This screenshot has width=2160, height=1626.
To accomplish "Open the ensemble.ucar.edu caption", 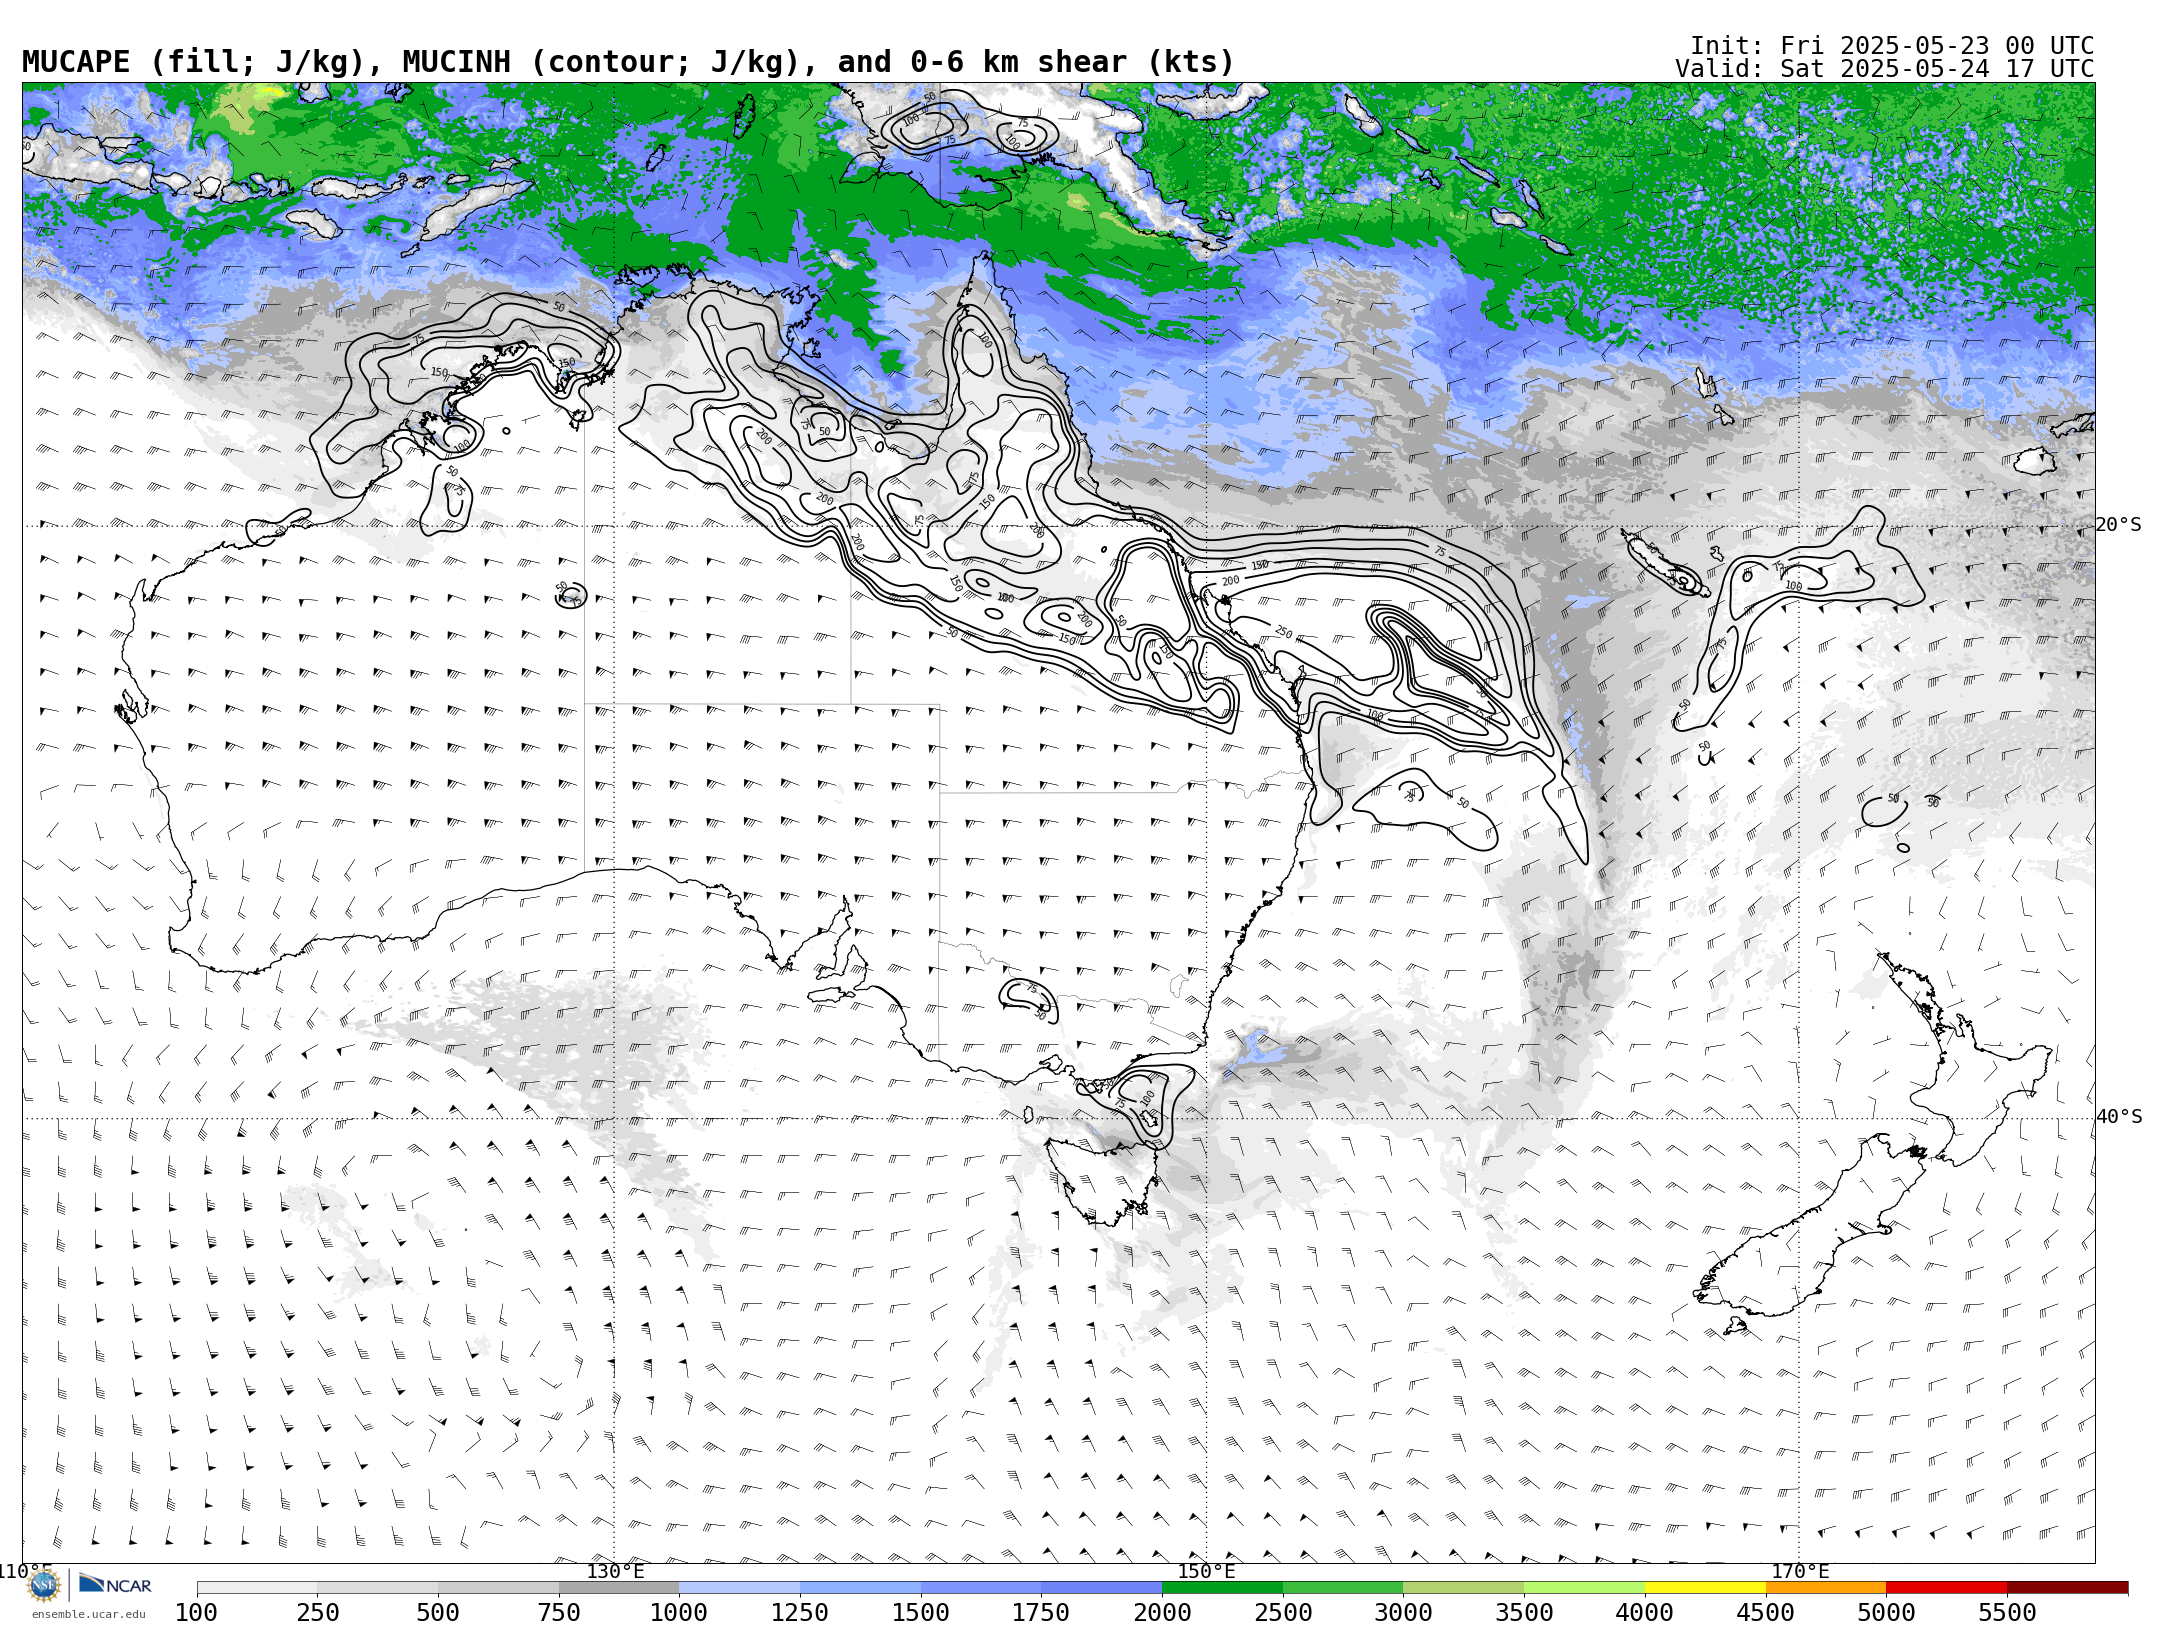I will 88,1614.
